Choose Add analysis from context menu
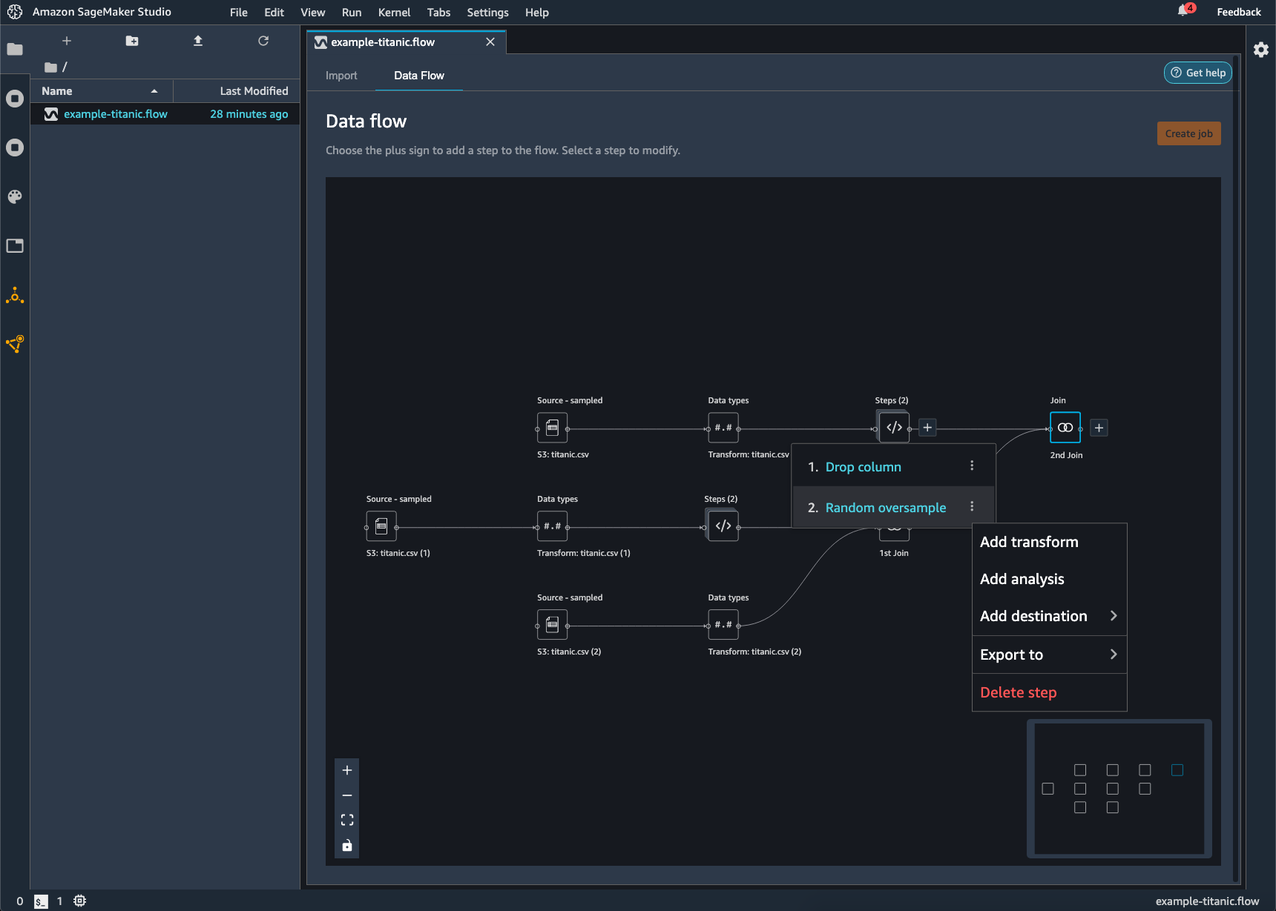The height and width of the screenshot is (911, 1276). point(1049,579)
